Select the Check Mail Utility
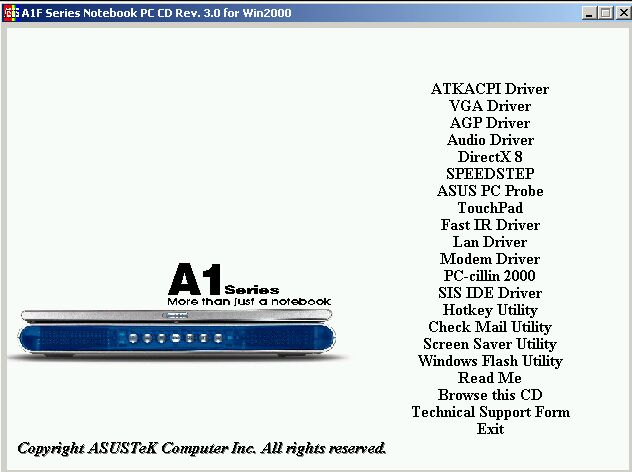Viewport: 632px width, 472px height. click(490, 327)
